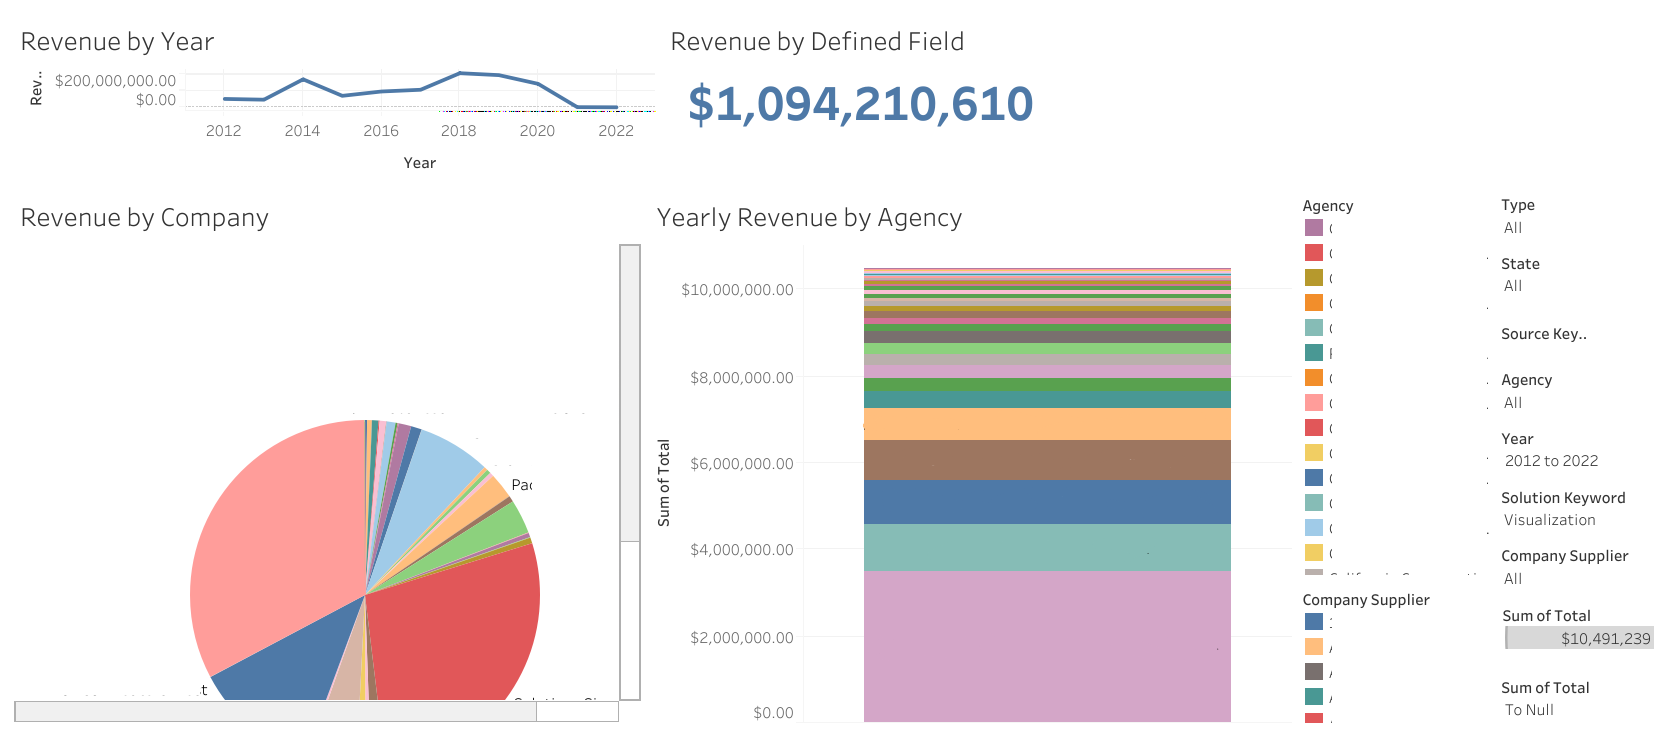1668x736 pixels.
Task: Select the olive swatch in Agency legend
Action: click(x=1314, y=278)
